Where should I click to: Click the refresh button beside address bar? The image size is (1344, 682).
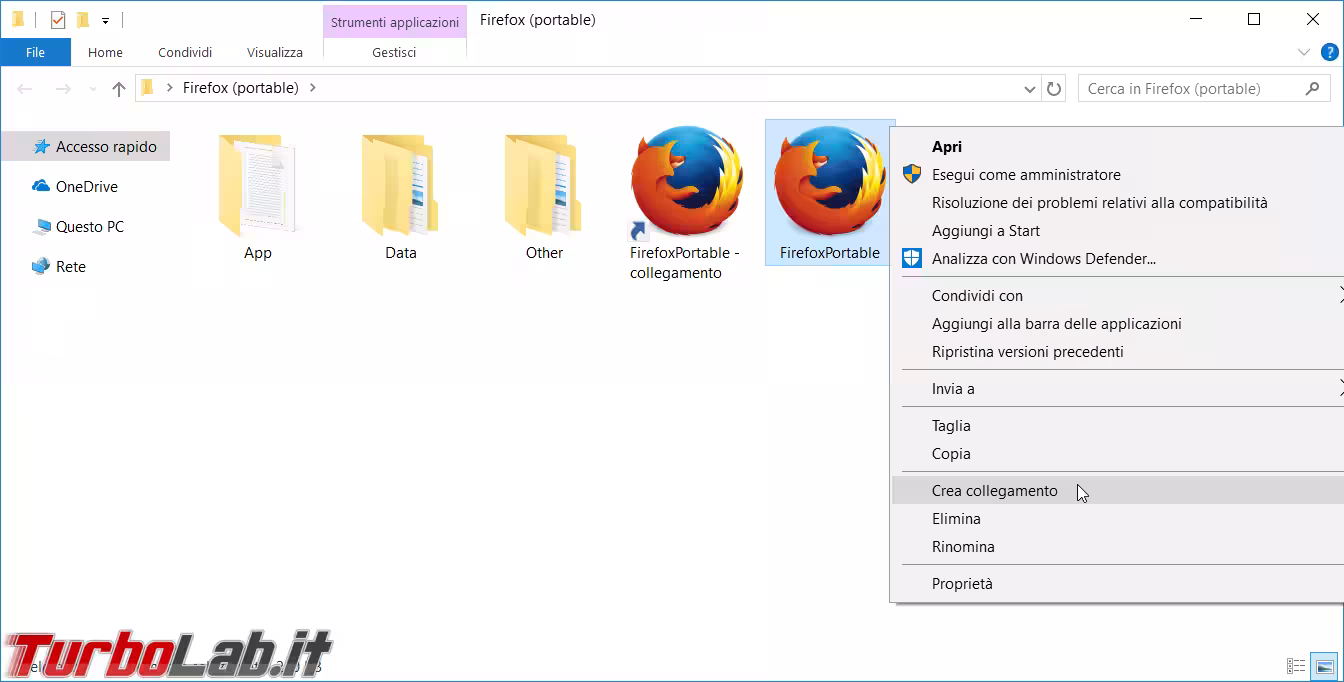click(x=1054, y=89)
